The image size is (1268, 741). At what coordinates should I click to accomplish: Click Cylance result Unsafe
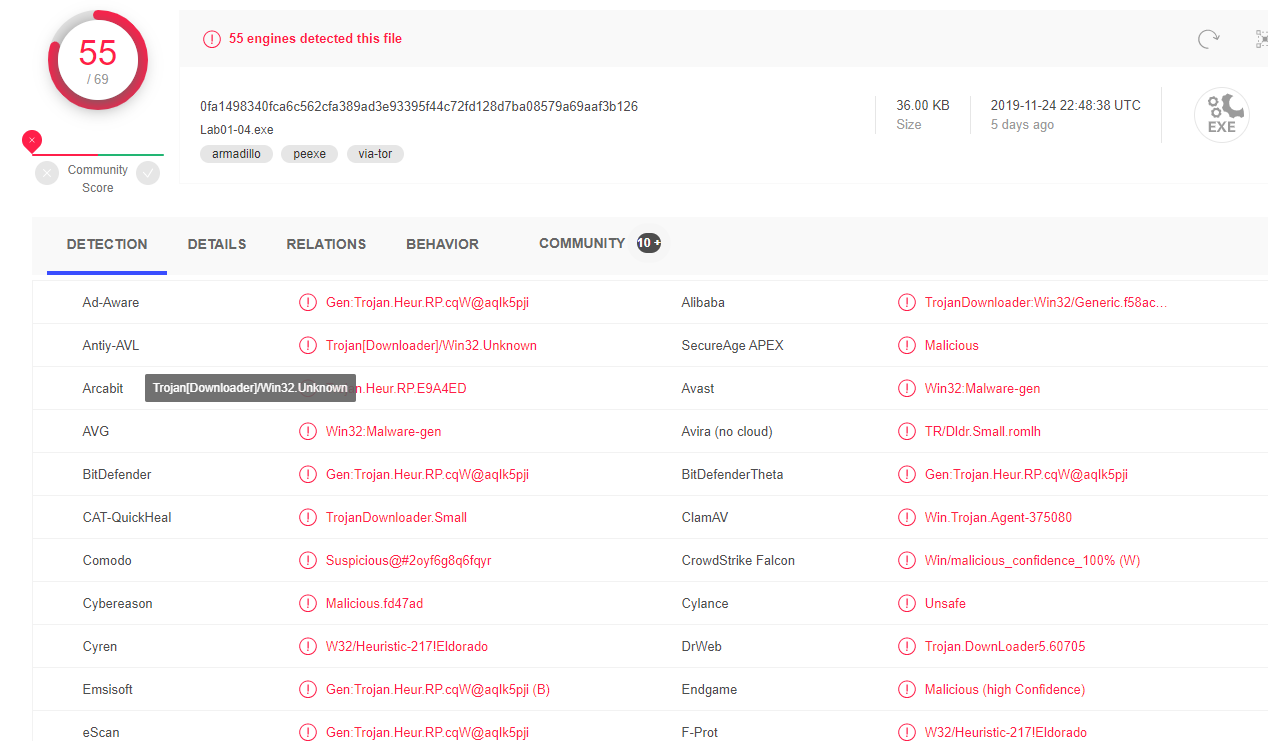(x=945, y=603)
